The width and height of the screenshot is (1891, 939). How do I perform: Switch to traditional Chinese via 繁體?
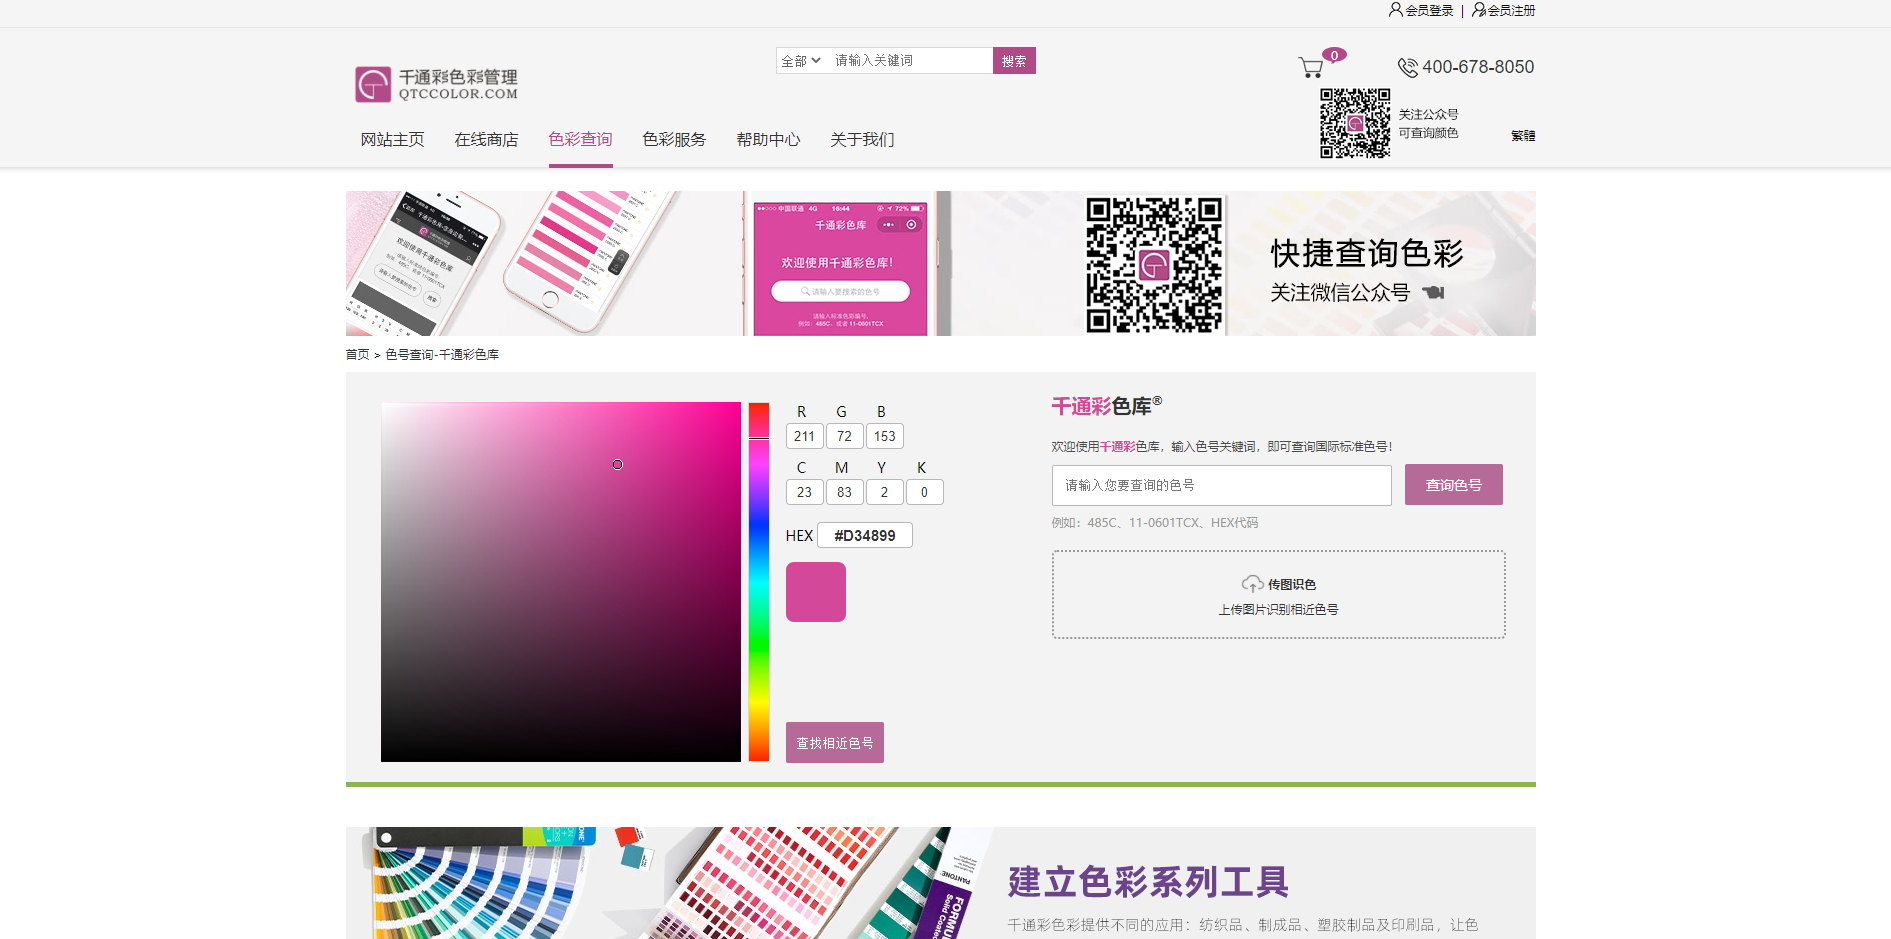(x=1523, y=136)
